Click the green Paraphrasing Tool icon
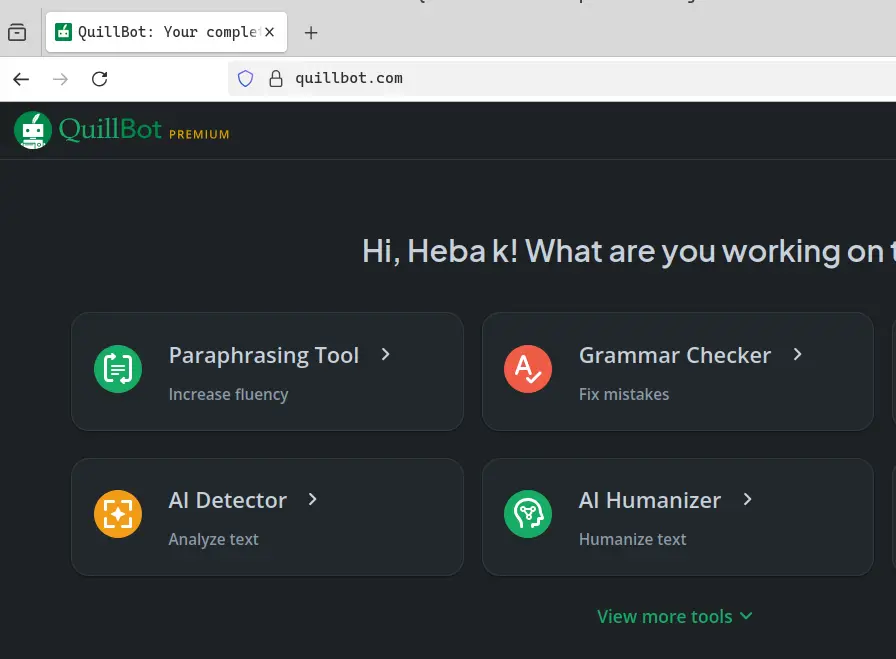This screenshot has height=659, width=896. pyautogui.click(x=118, y=369)
